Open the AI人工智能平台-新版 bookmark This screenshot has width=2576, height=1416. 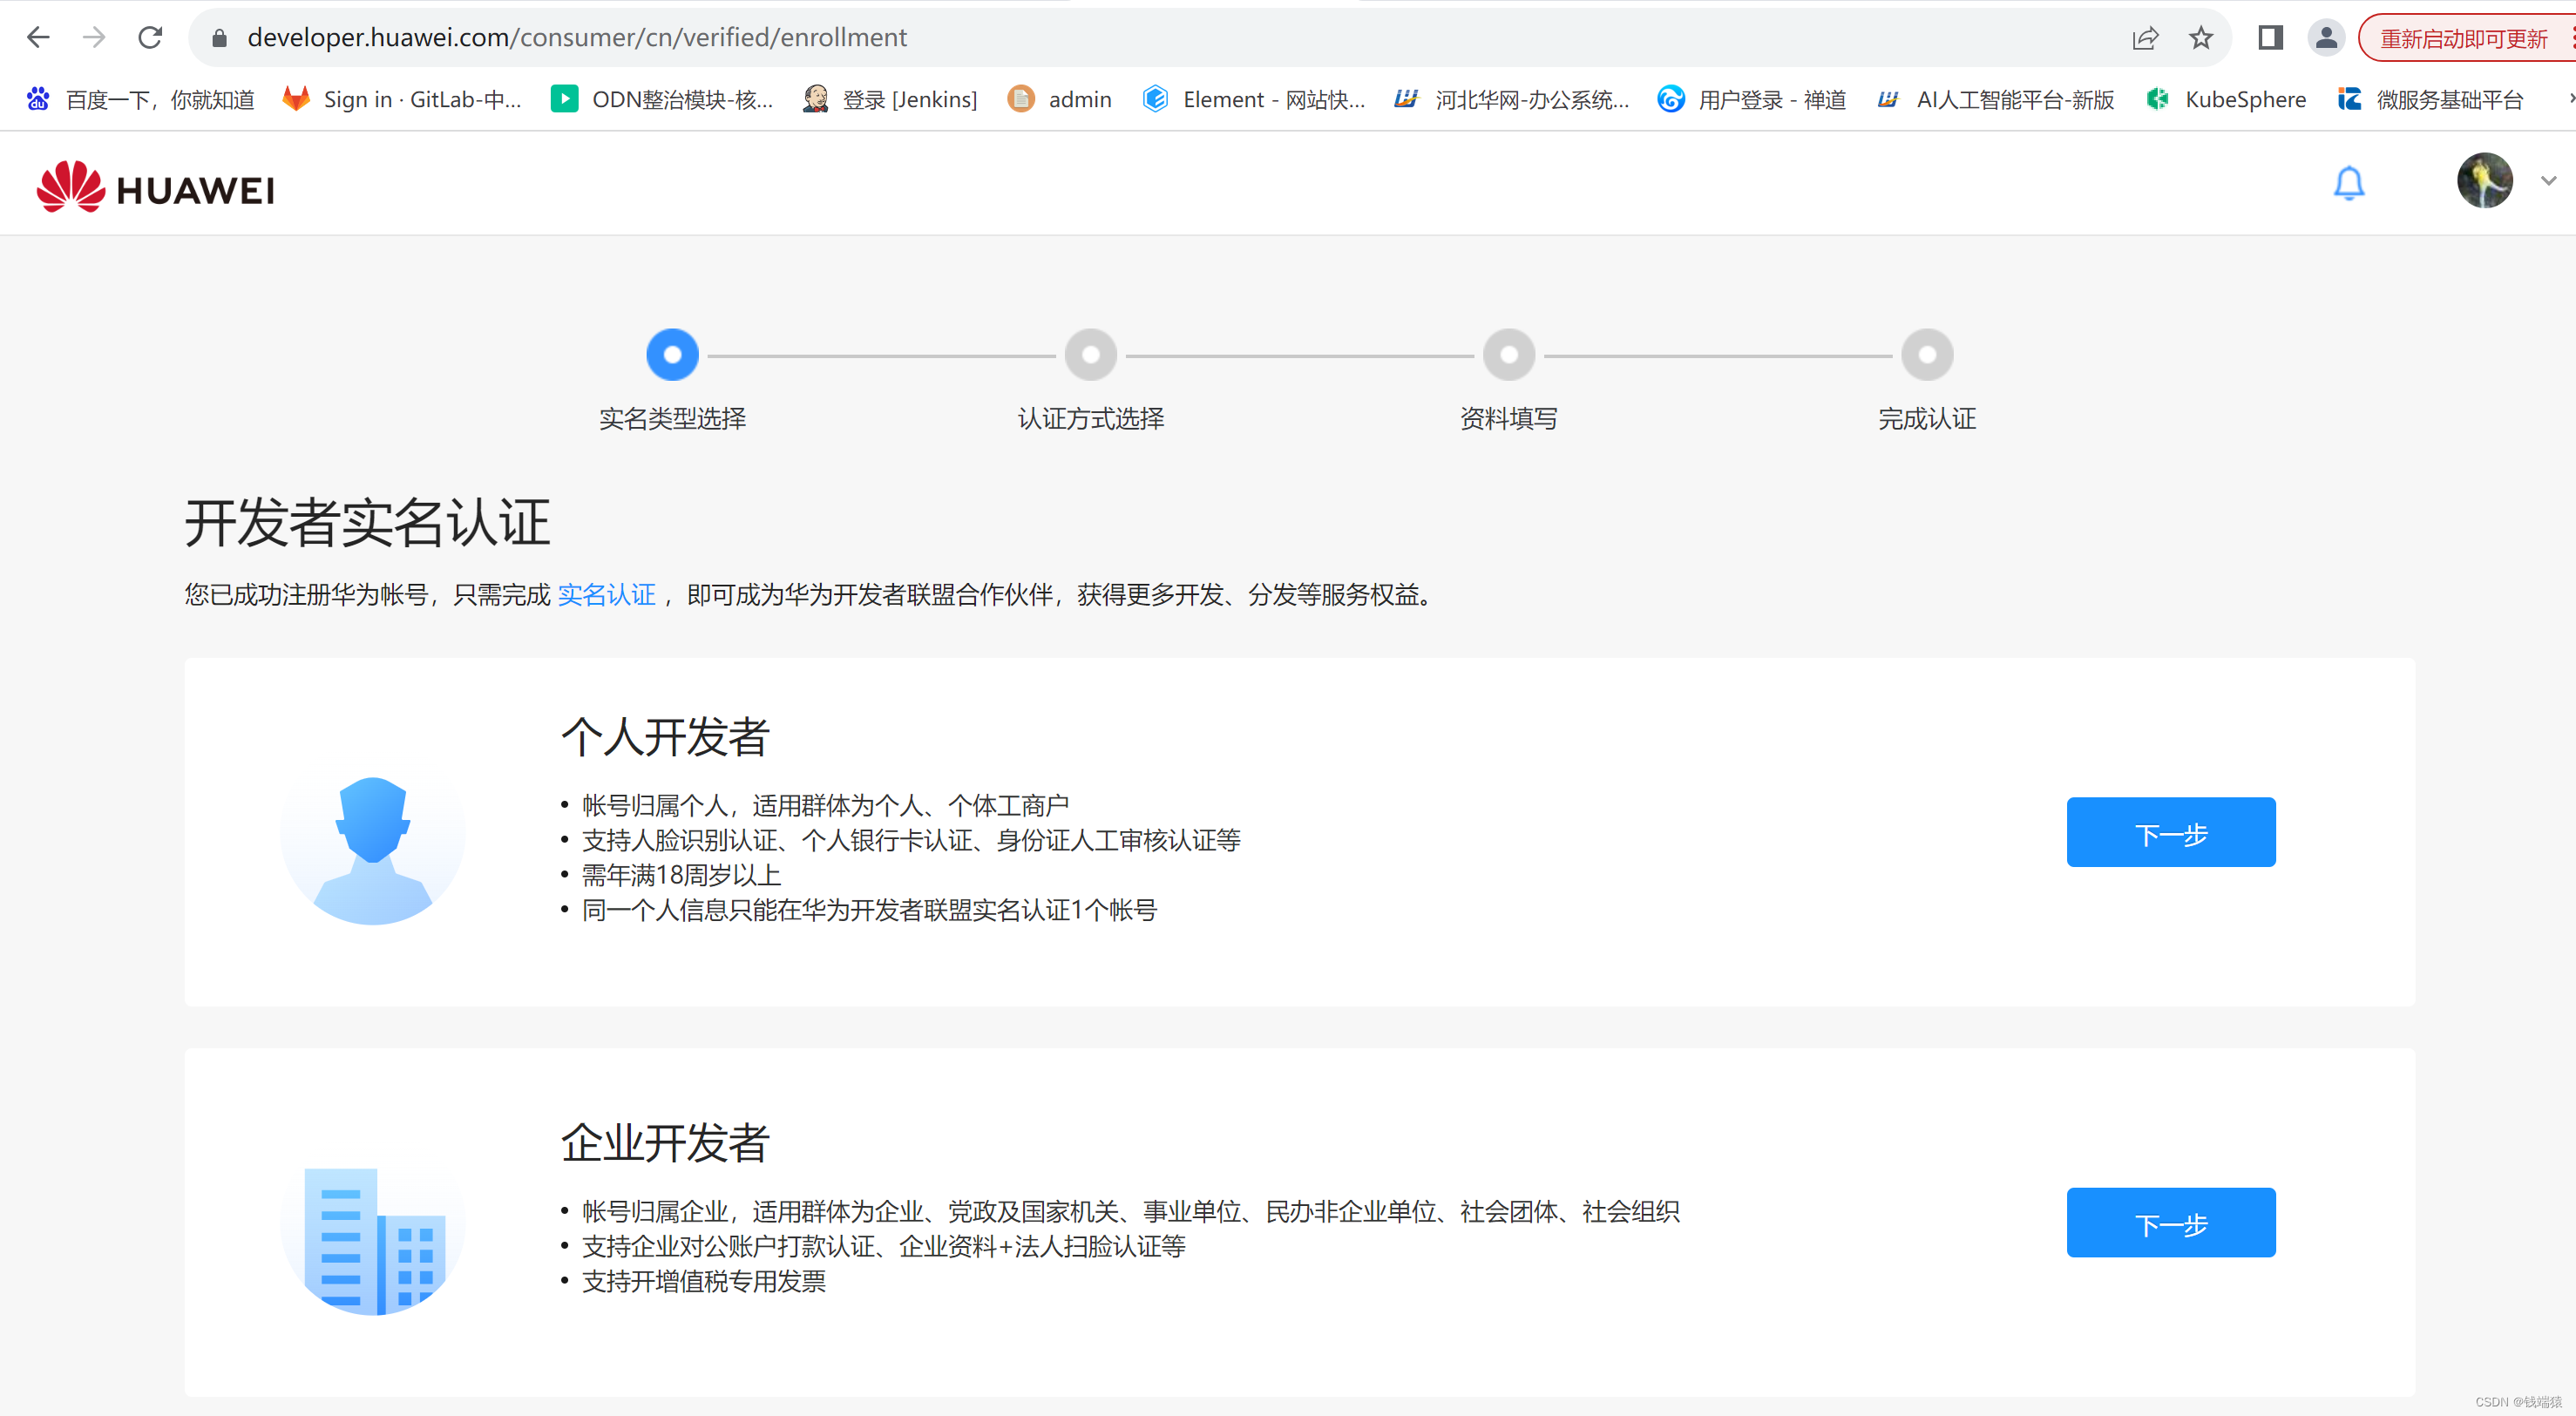pyautogui.click(x=1996, y=99)
